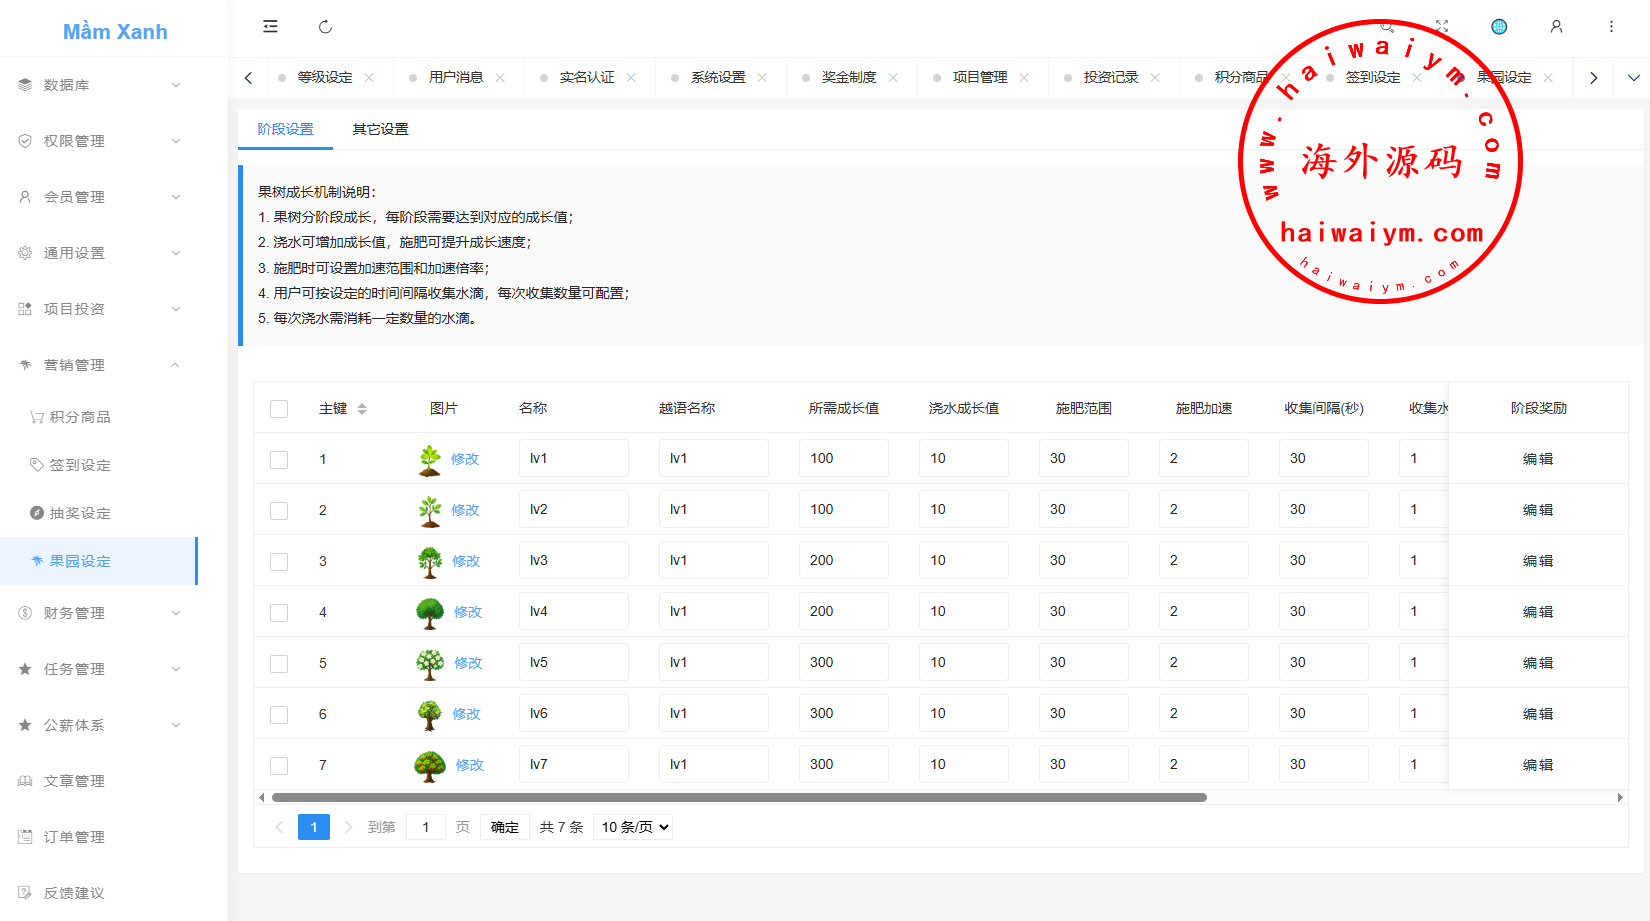This screenshot has height=921, width=1650.
Task: Close the 用户消息 tab with its X
Action: (x=500, y=78)
